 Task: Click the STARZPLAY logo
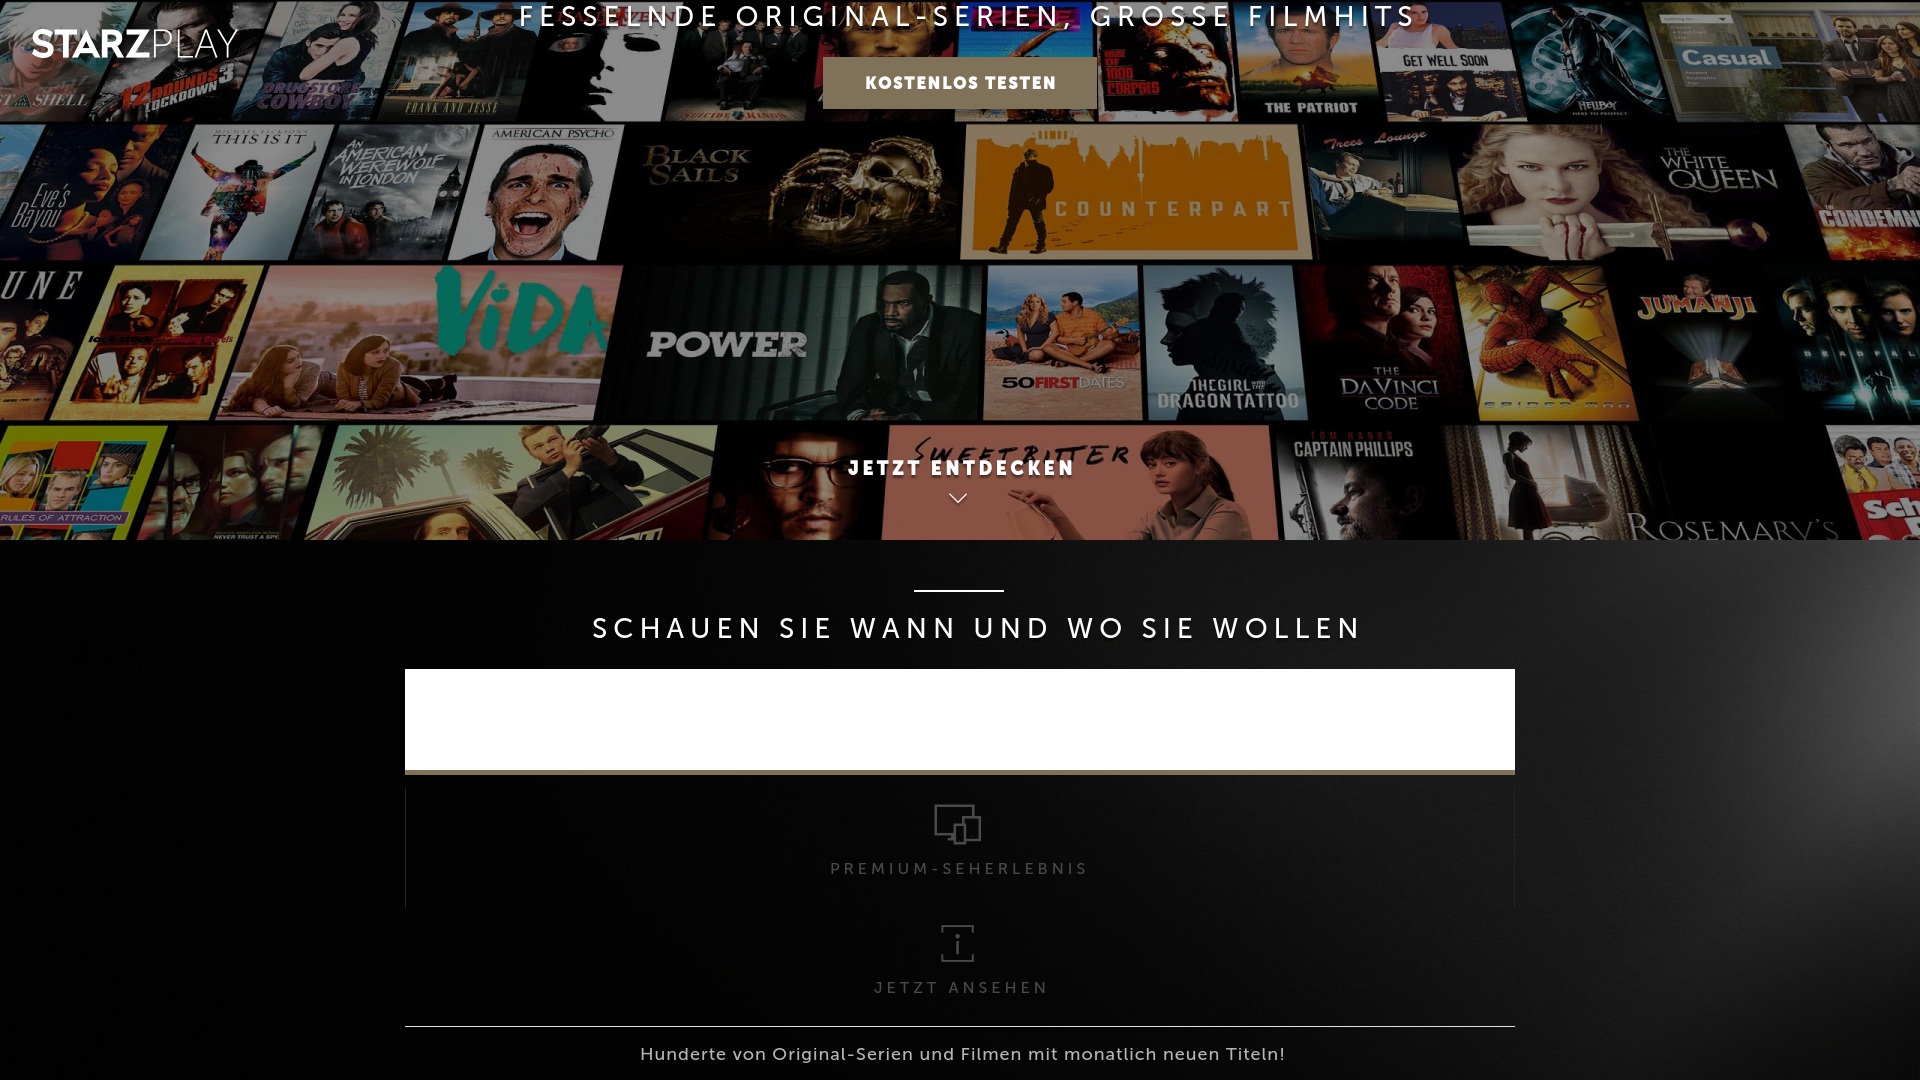[135, 44]
